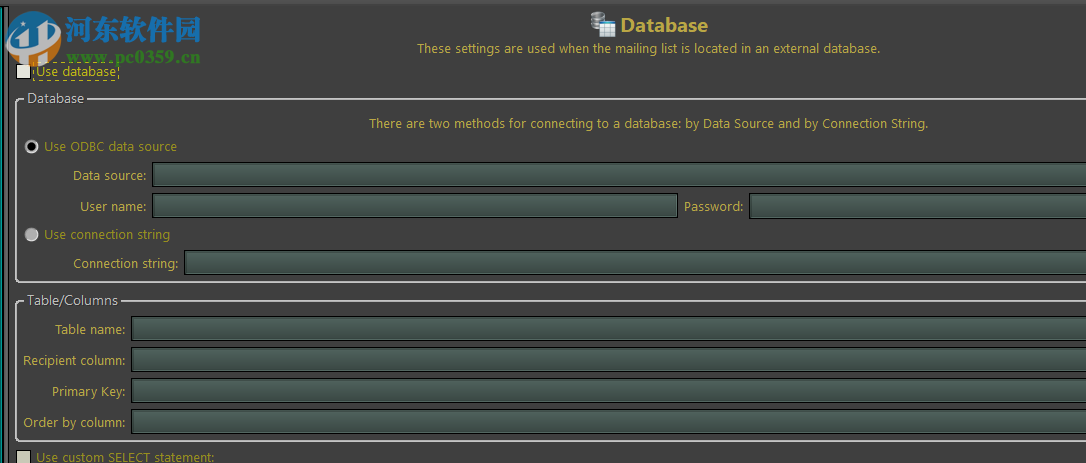Screen dimensions: 1086x463
Task: Click the "There are two methods" description text
Action: point(648,124)
